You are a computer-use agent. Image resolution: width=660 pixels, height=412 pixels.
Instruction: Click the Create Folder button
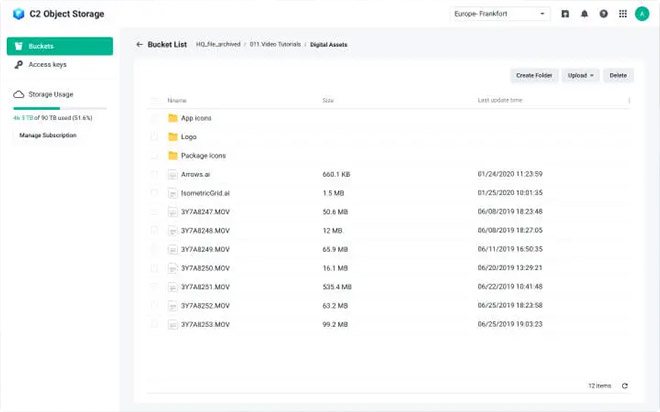(x=533, y=75)
